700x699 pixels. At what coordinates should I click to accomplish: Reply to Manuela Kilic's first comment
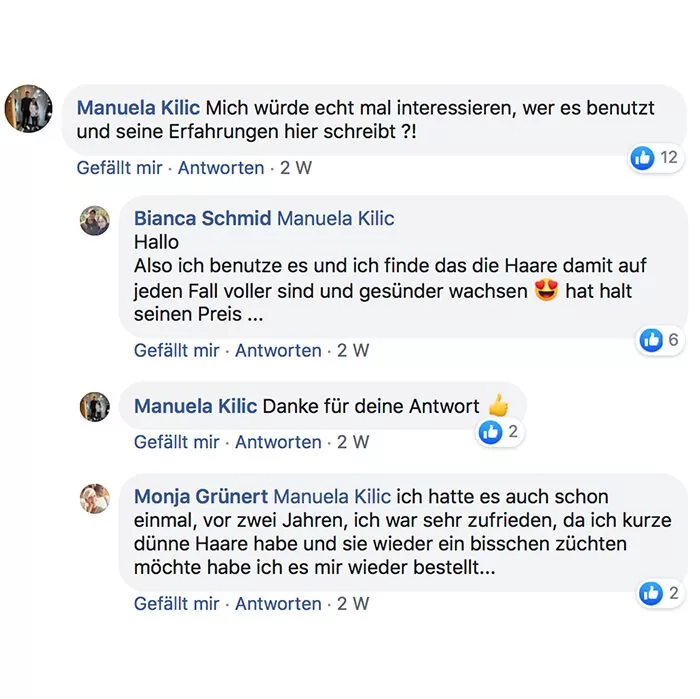click(x=221, y=168)
